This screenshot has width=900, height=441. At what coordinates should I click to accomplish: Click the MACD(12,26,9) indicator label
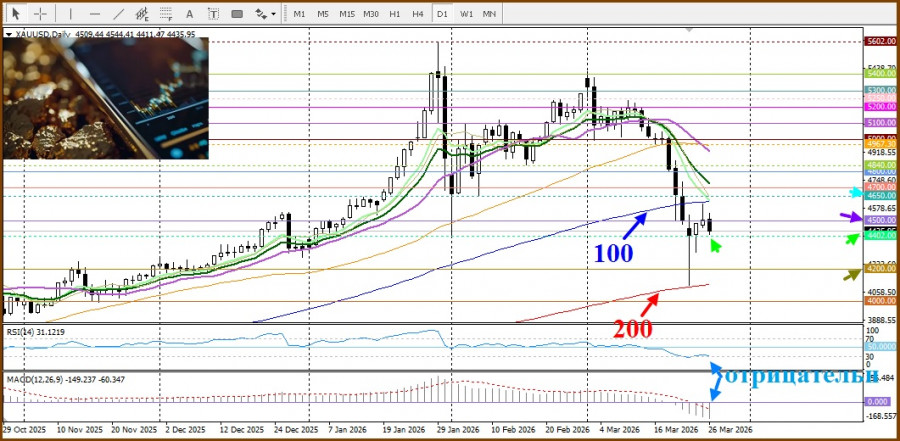point(66,379)
